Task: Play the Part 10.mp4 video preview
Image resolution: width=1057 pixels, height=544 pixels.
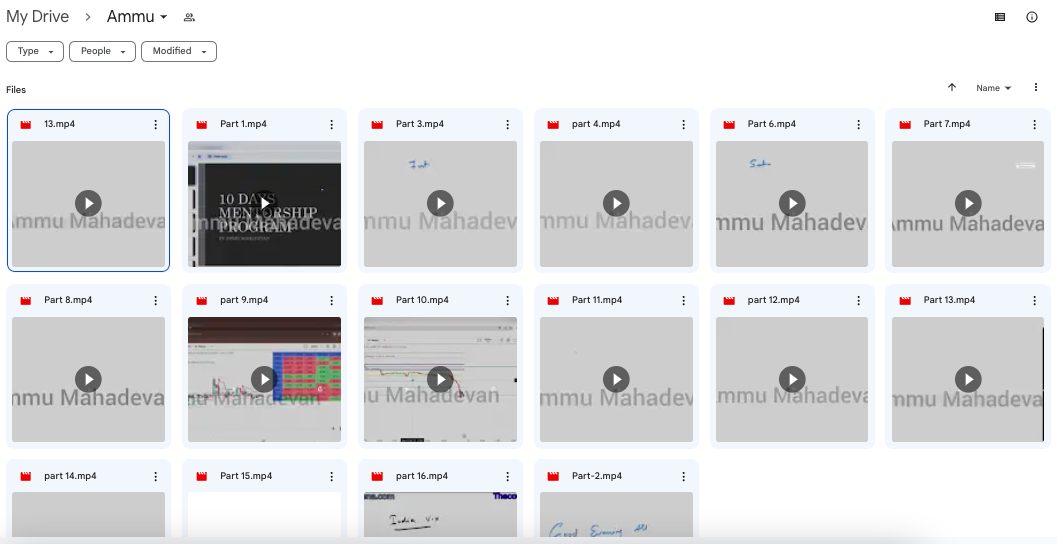Action: (x=440, y=379)
